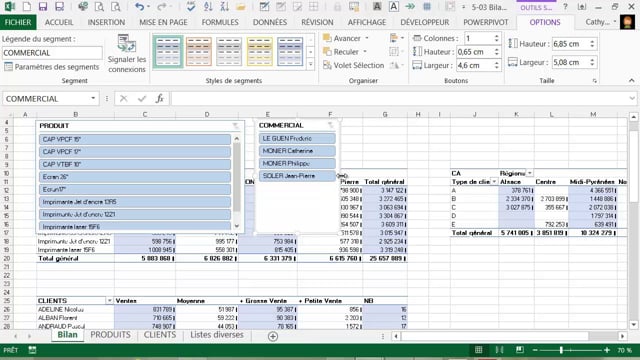Click the Légende du segment text field
The height and width of the screenshot is (360, 640).
pyautogui.click(x=52, y=53)
